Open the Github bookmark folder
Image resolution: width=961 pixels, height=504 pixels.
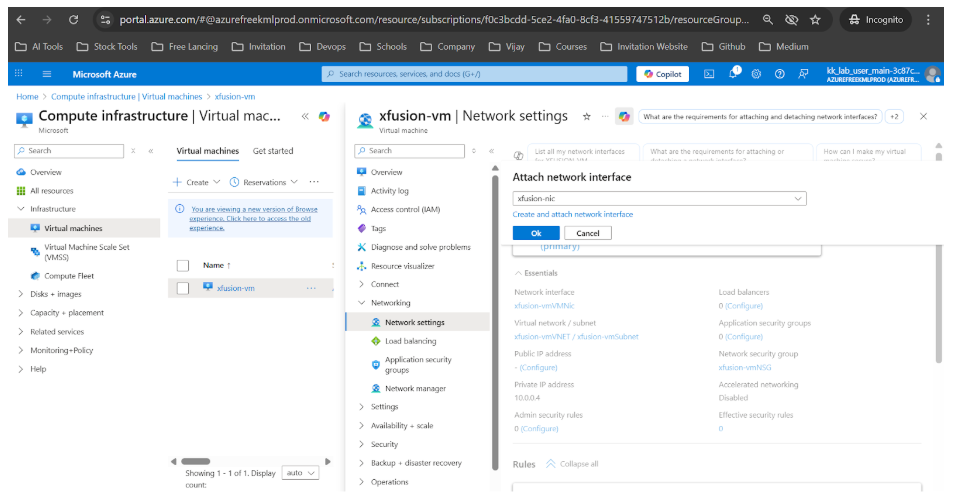(723, 47)
